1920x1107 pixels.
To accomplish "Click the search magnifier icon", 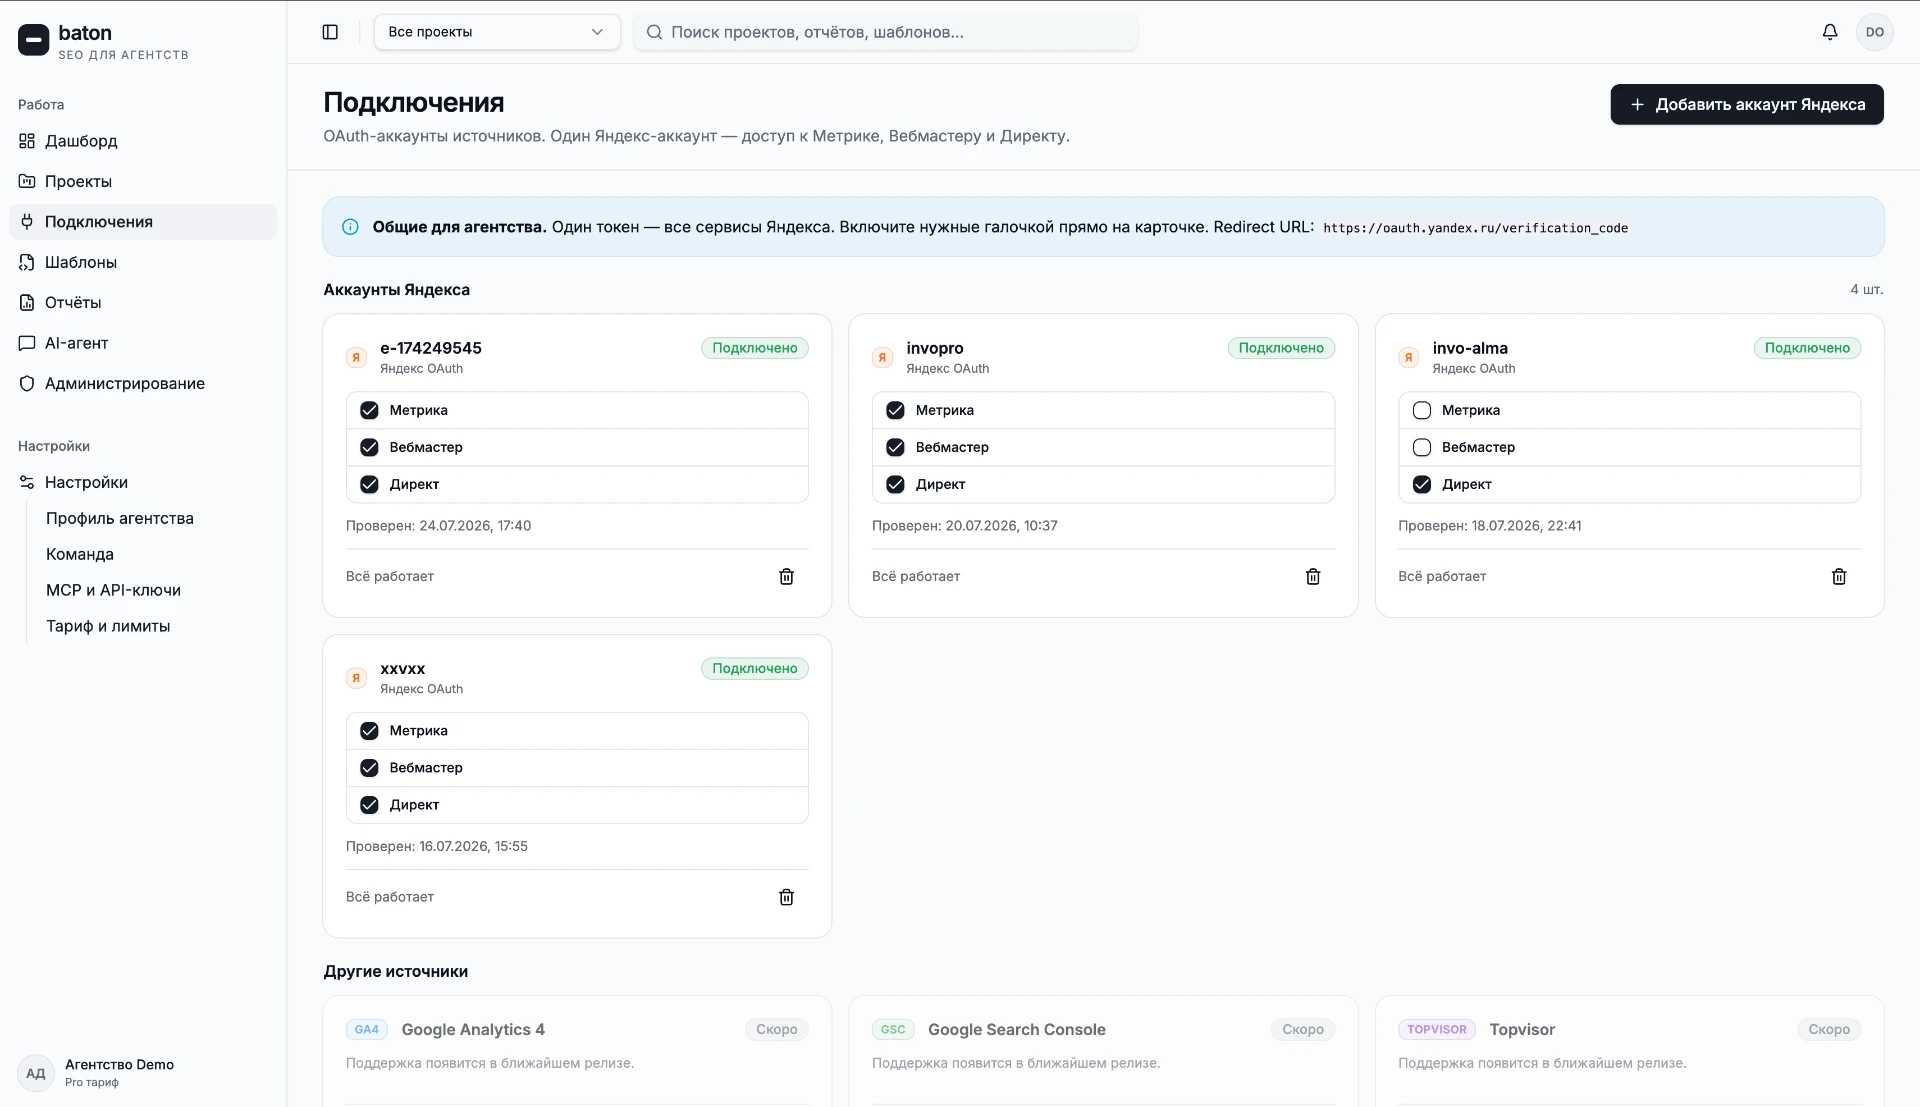I will (654, 32).
